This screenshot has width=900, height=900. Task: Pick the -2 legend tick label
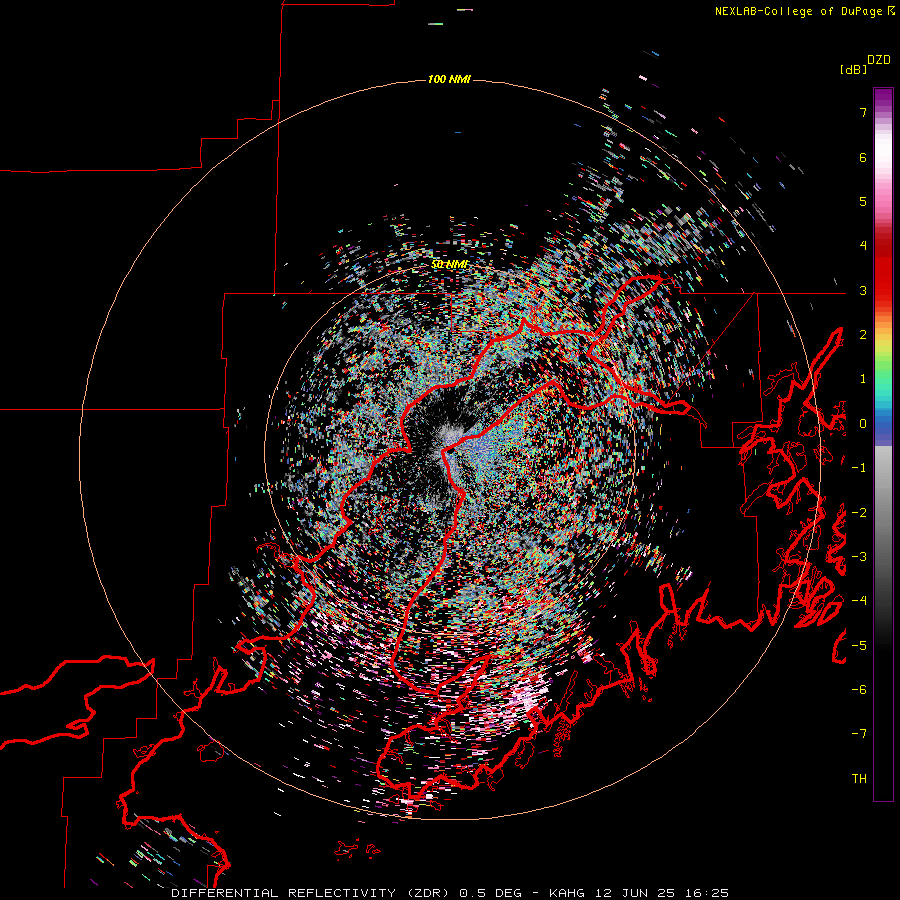click(x=859, y=513)
